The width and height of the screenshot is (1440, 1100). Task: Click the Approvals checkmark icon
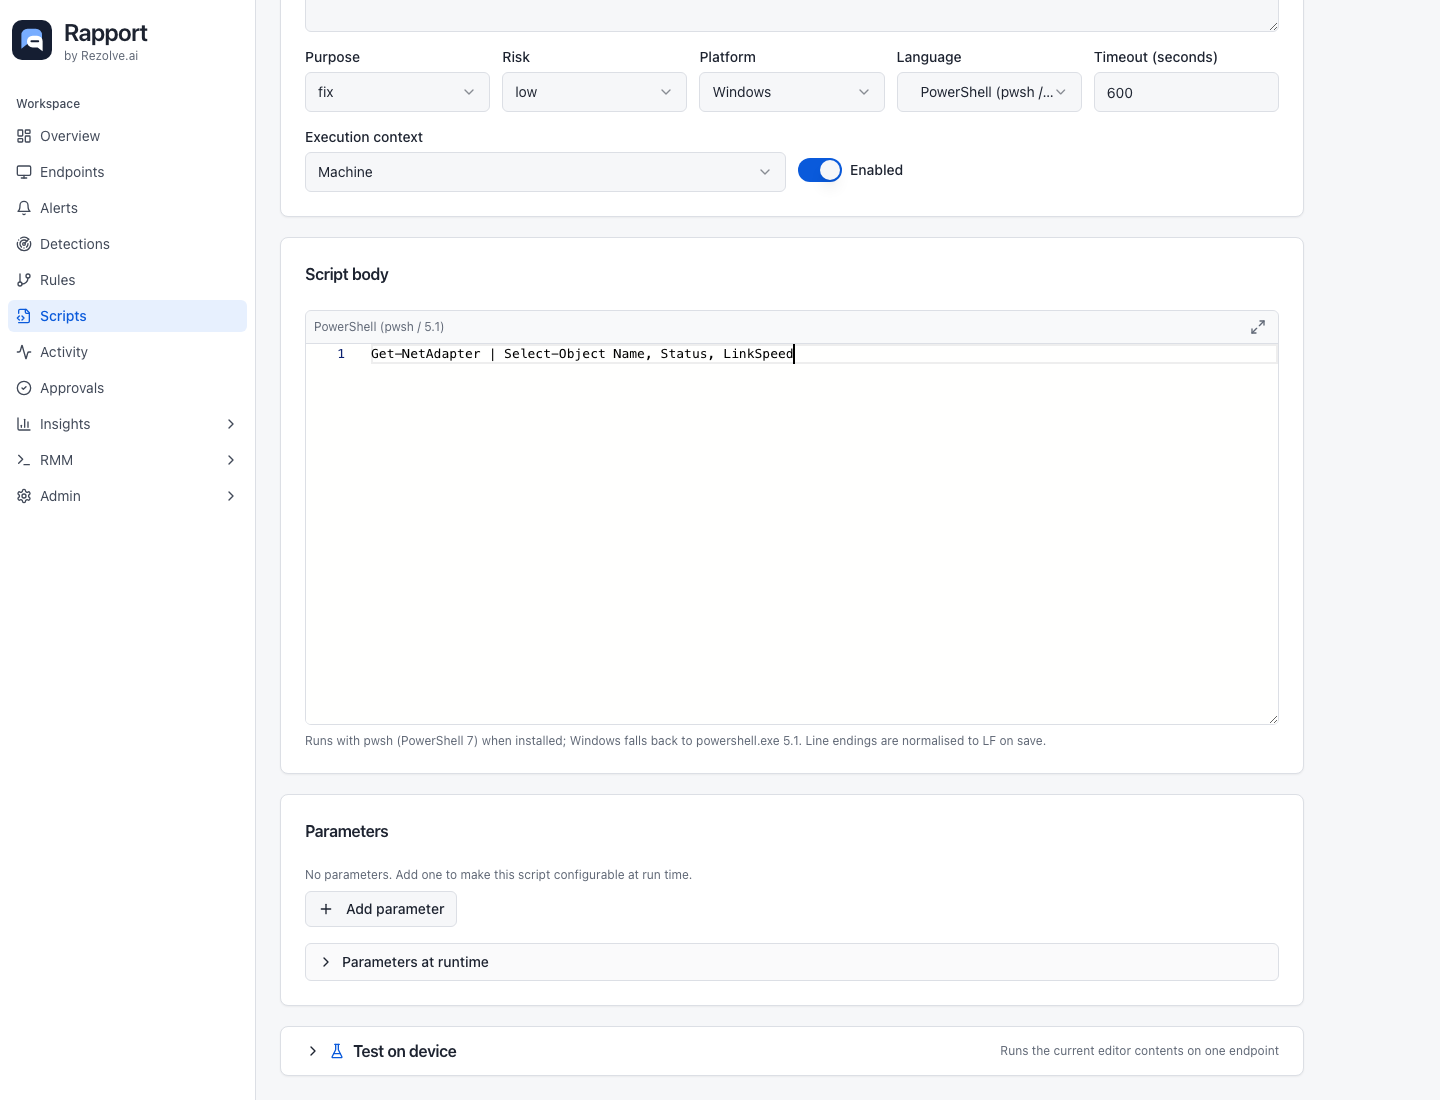24,388
